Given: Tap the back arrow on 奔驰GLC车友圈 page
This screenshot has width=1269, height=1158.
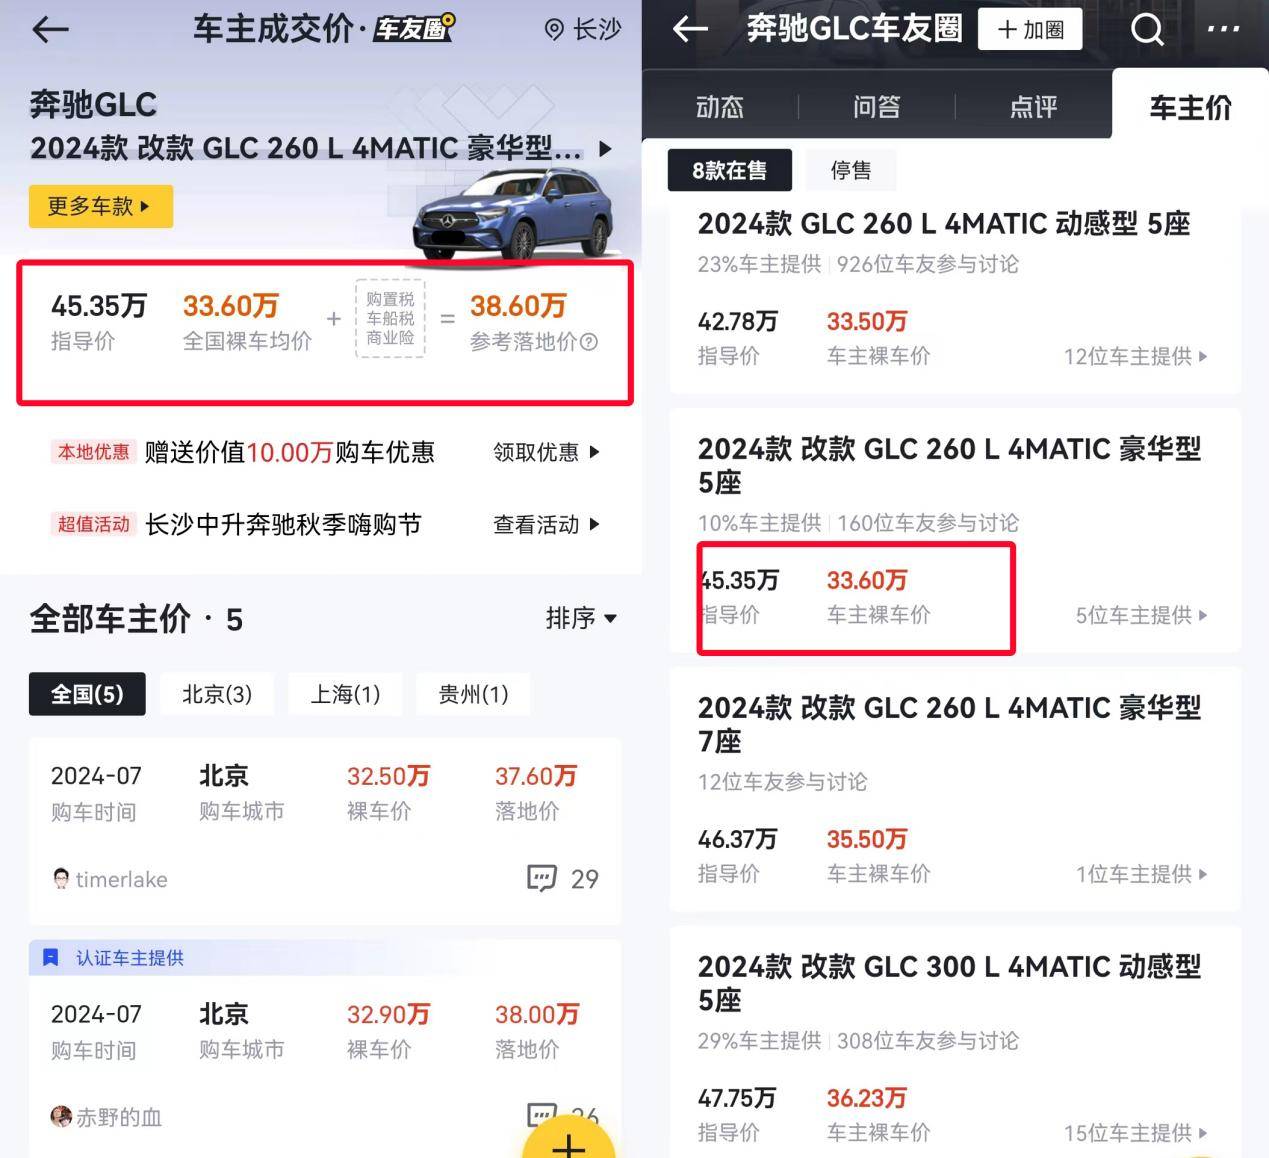Looking at the screenshot, I should click(690, 29).
